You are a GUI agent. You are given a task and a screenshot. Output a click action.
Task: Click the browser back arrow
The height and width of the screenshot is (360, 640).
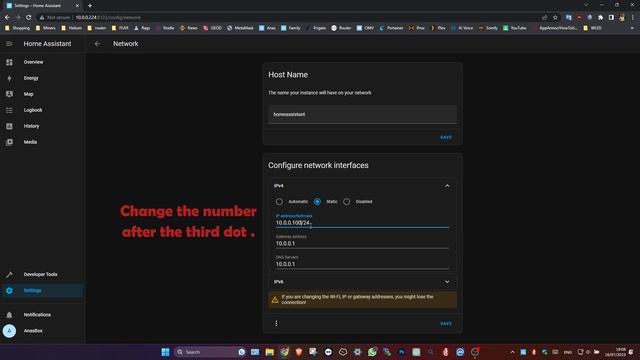7,18
